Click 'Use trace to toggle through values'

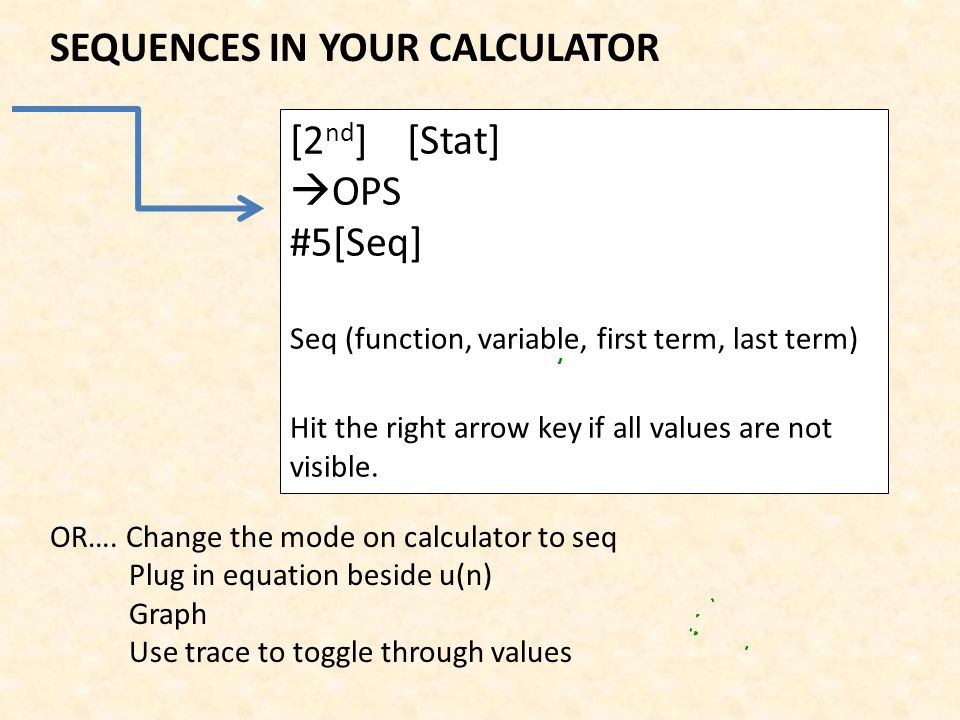[x=350, y=652]
